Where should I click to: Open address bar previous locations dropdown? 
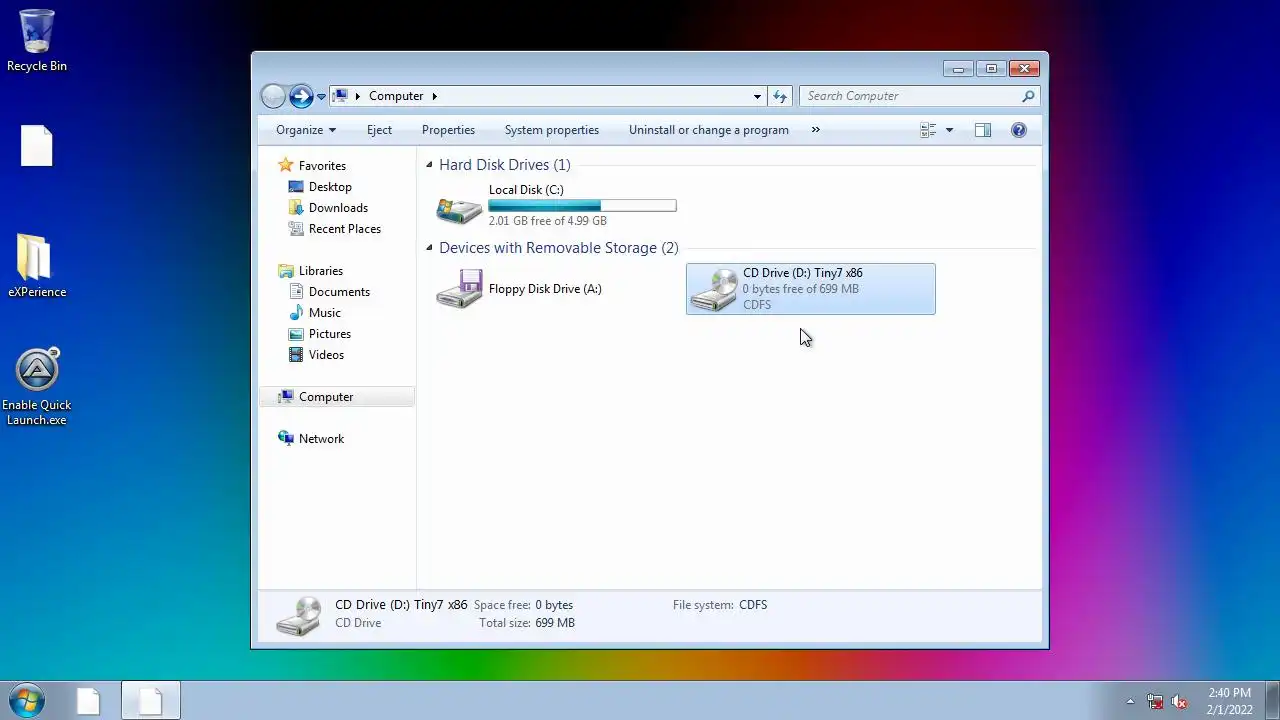pyautogui.click(x=757, y=96)
